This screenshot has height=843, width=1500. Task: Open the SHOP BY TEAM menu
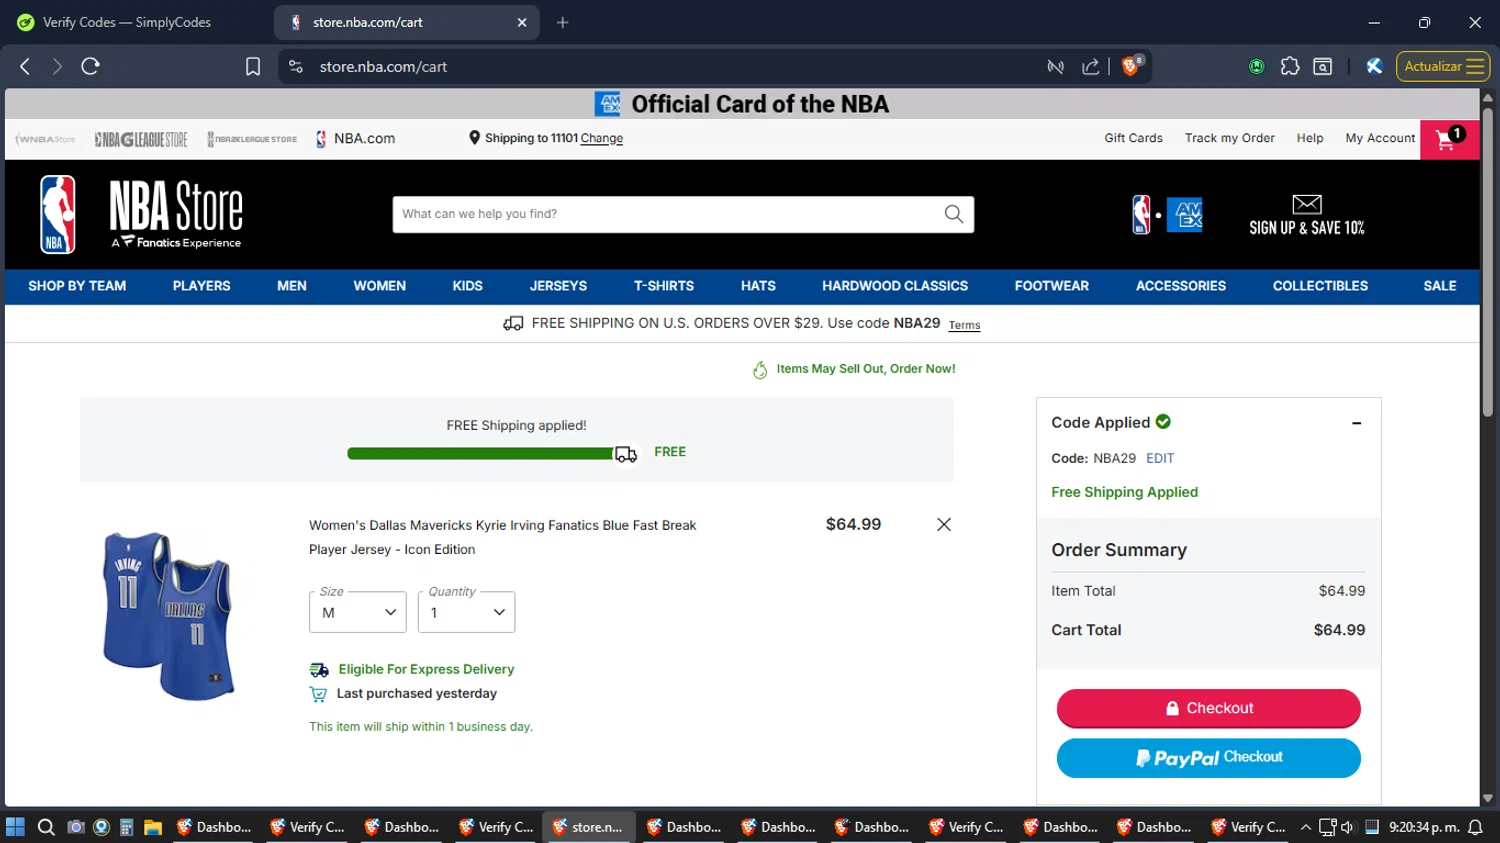(x=77, y=286)
